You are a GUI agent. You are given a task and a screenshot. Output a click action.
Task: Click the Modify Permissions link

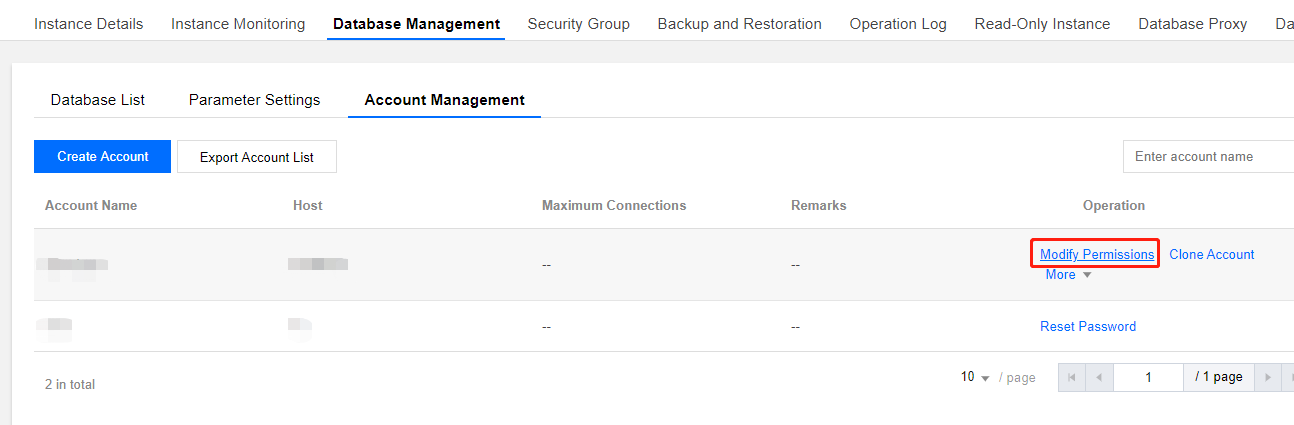[1097, 255]
